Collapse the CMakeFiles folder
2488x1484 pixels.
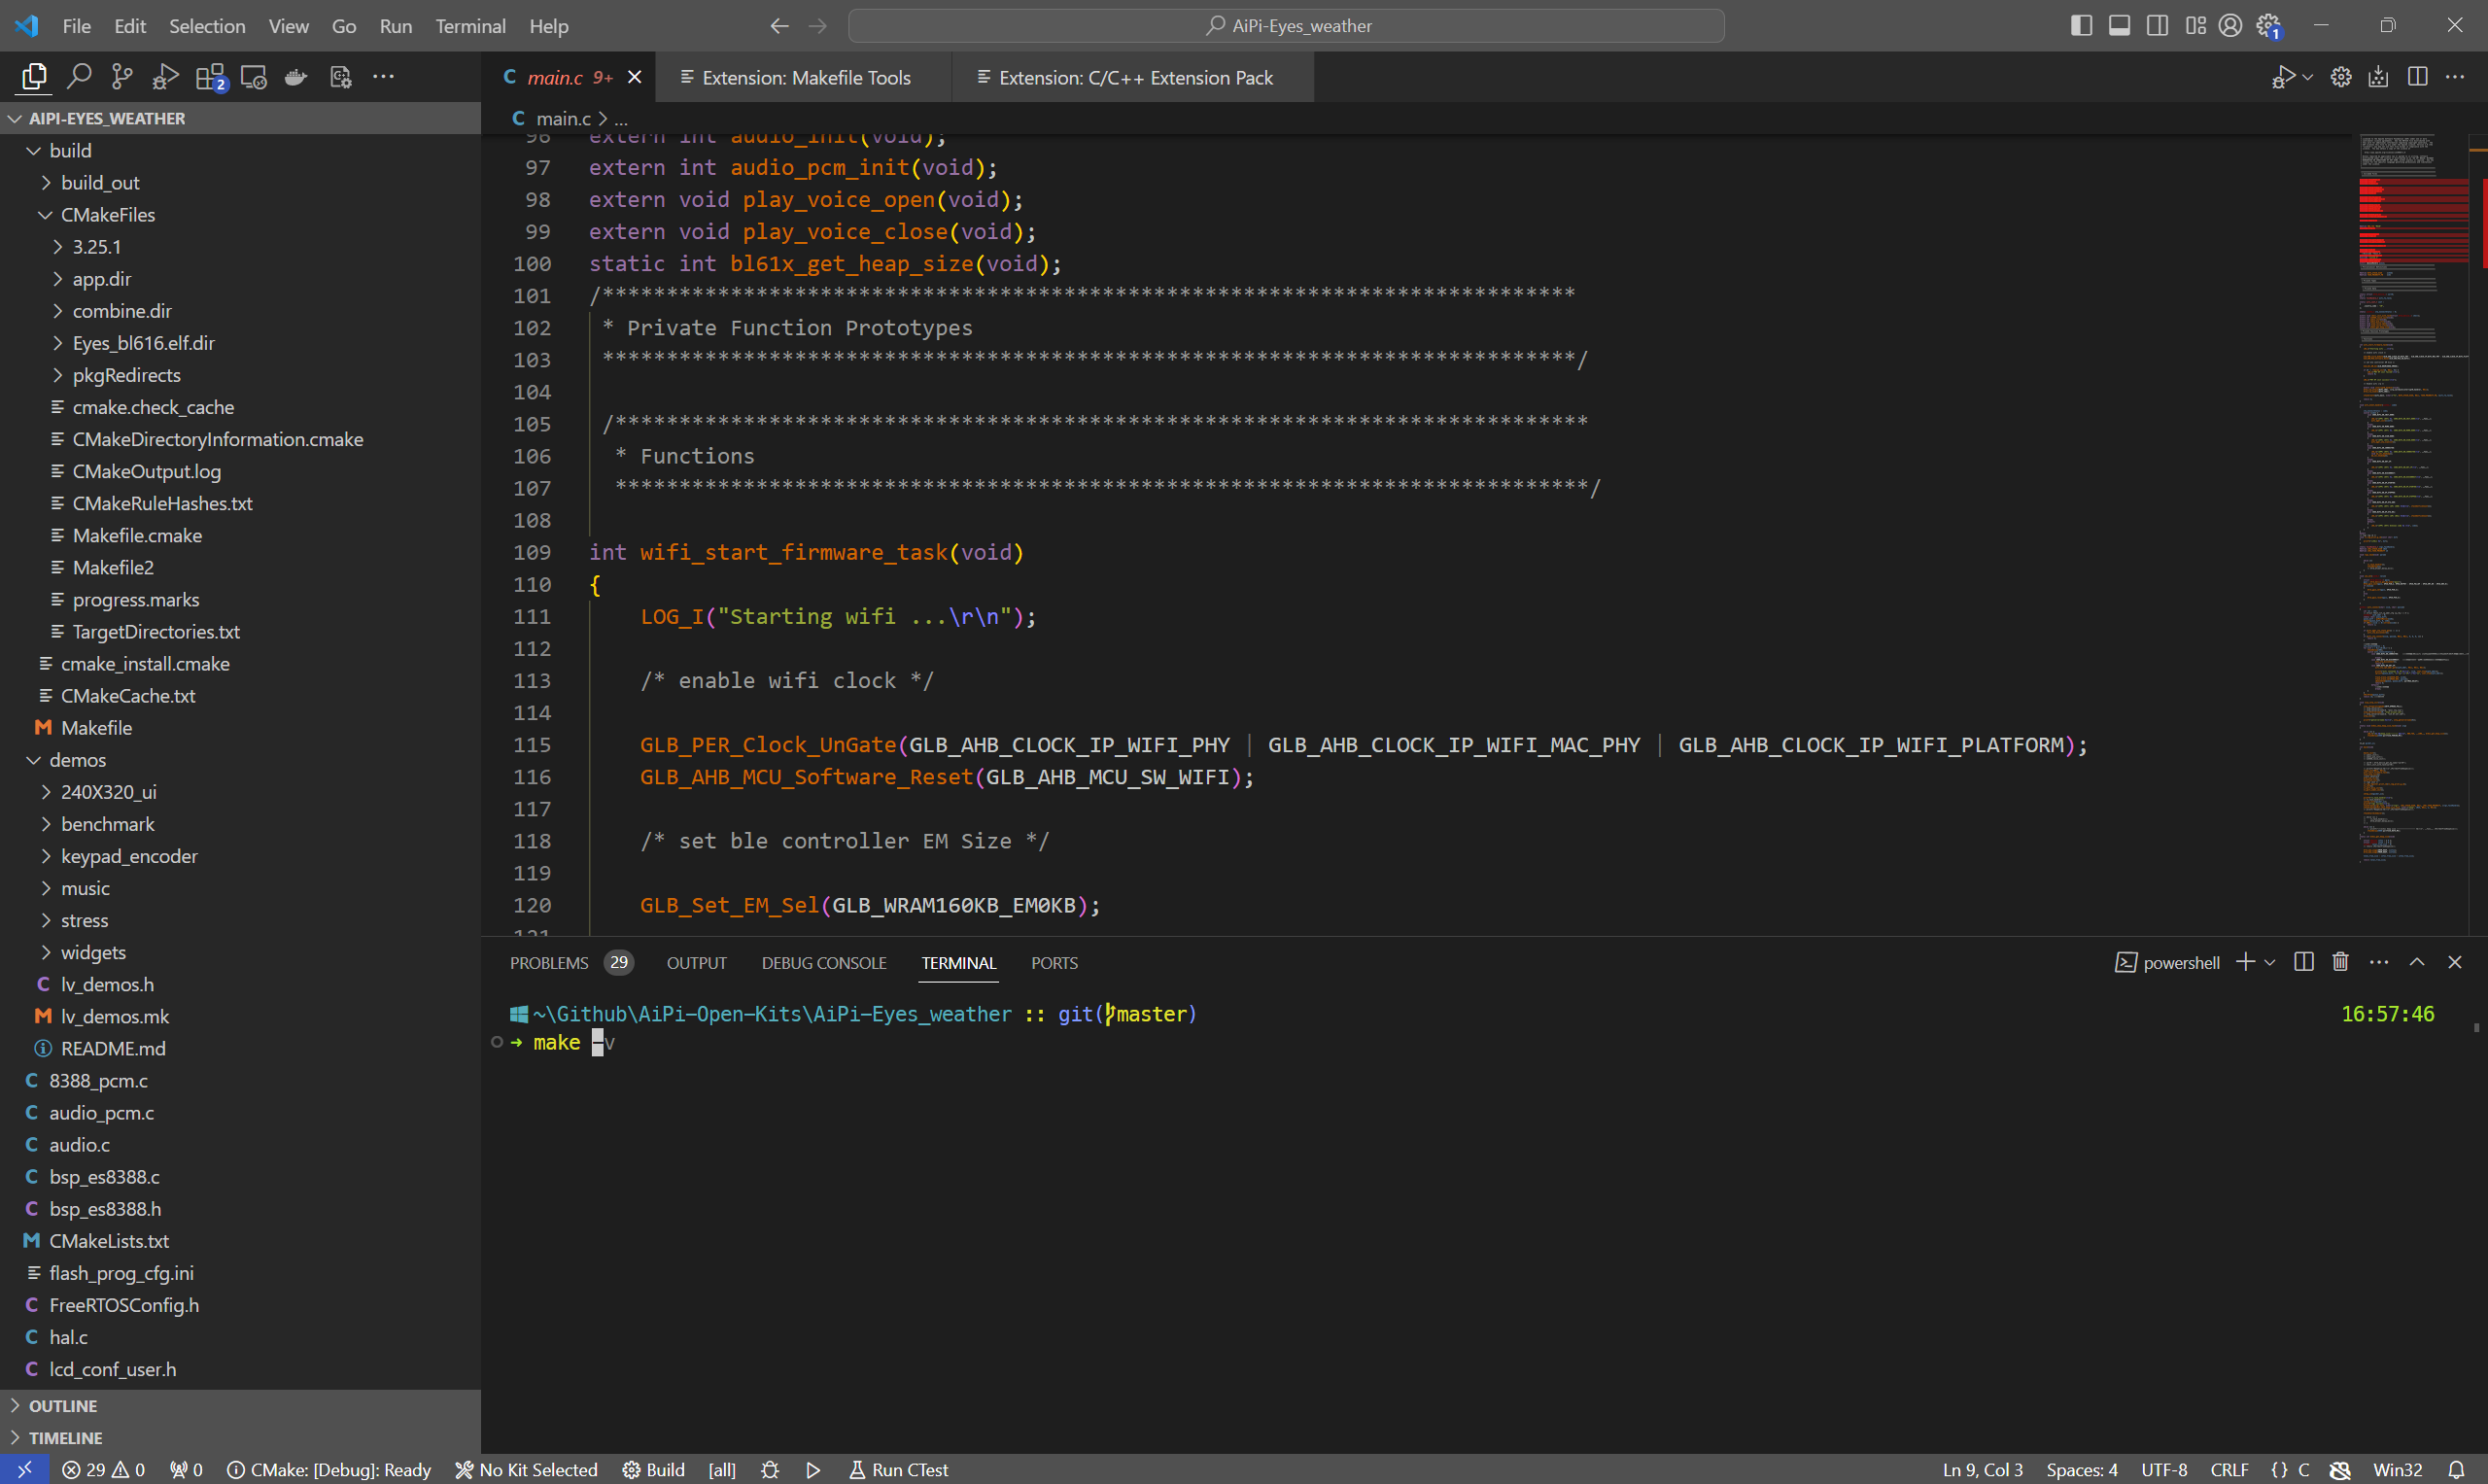[x=240, y=214]
